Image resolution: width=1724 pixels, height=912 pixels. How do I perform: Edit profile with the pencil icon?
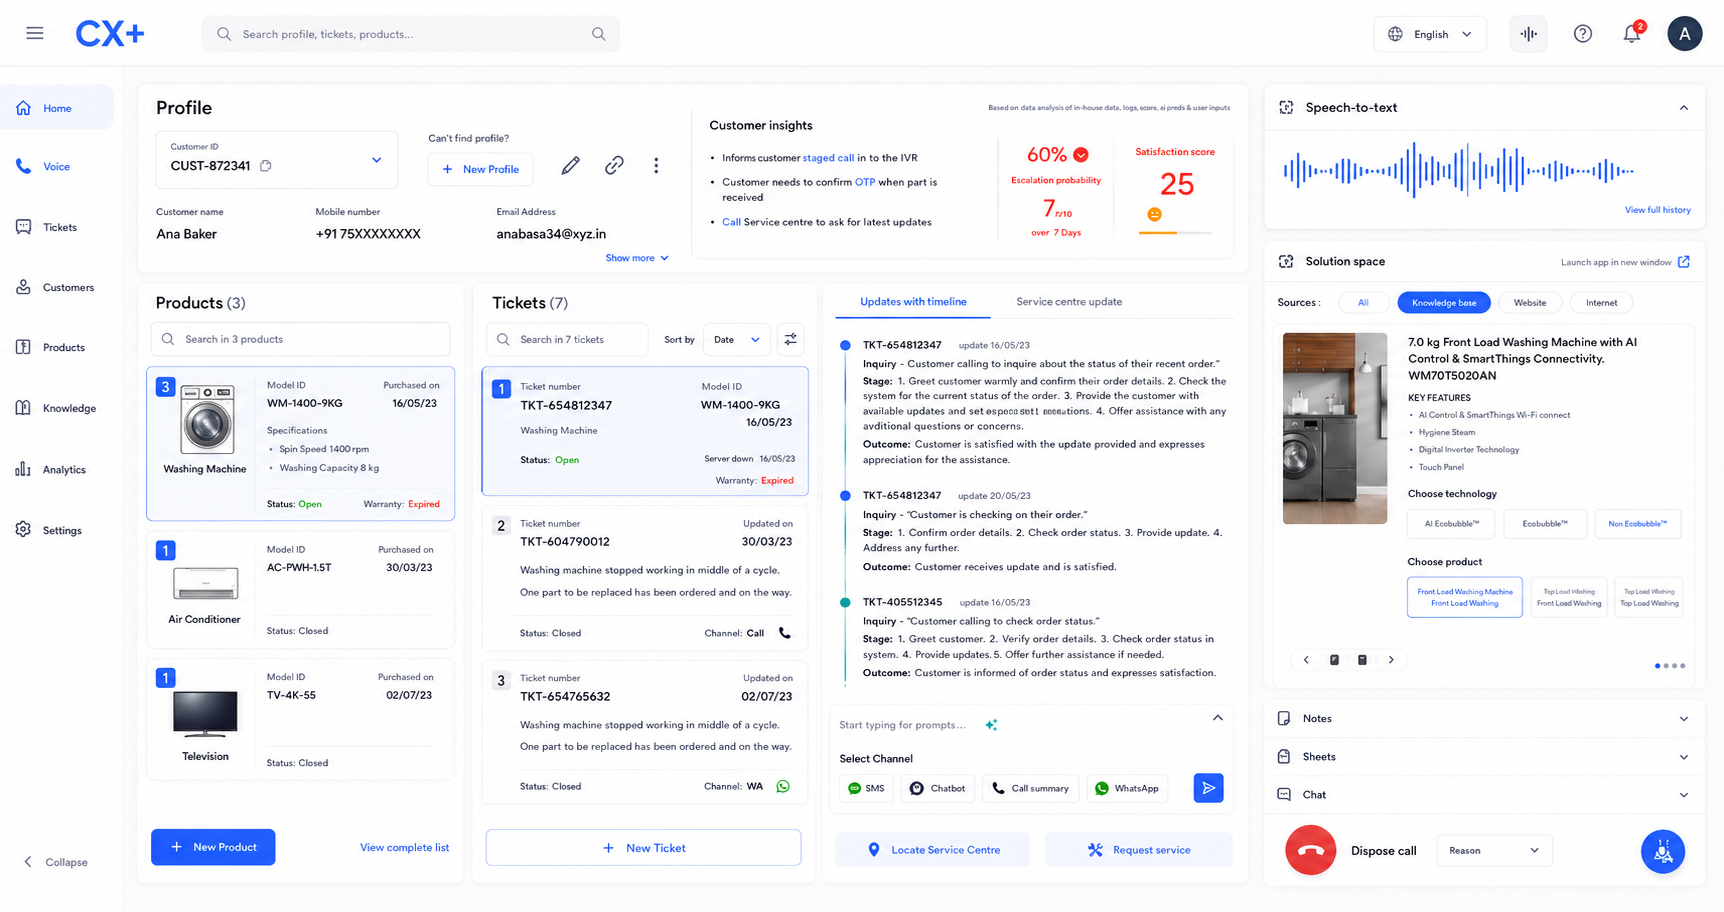[570, 166]
